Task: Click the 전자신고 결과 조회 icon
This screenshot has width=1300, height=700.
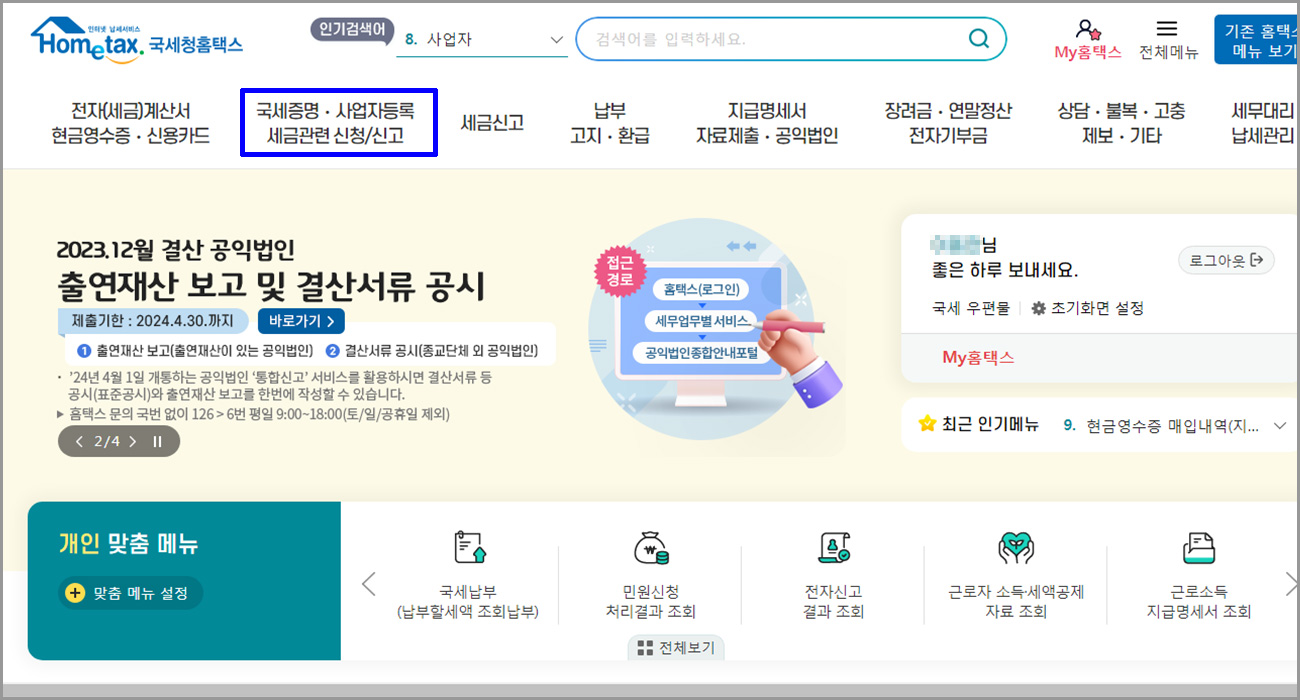Action: pos(834,548)
